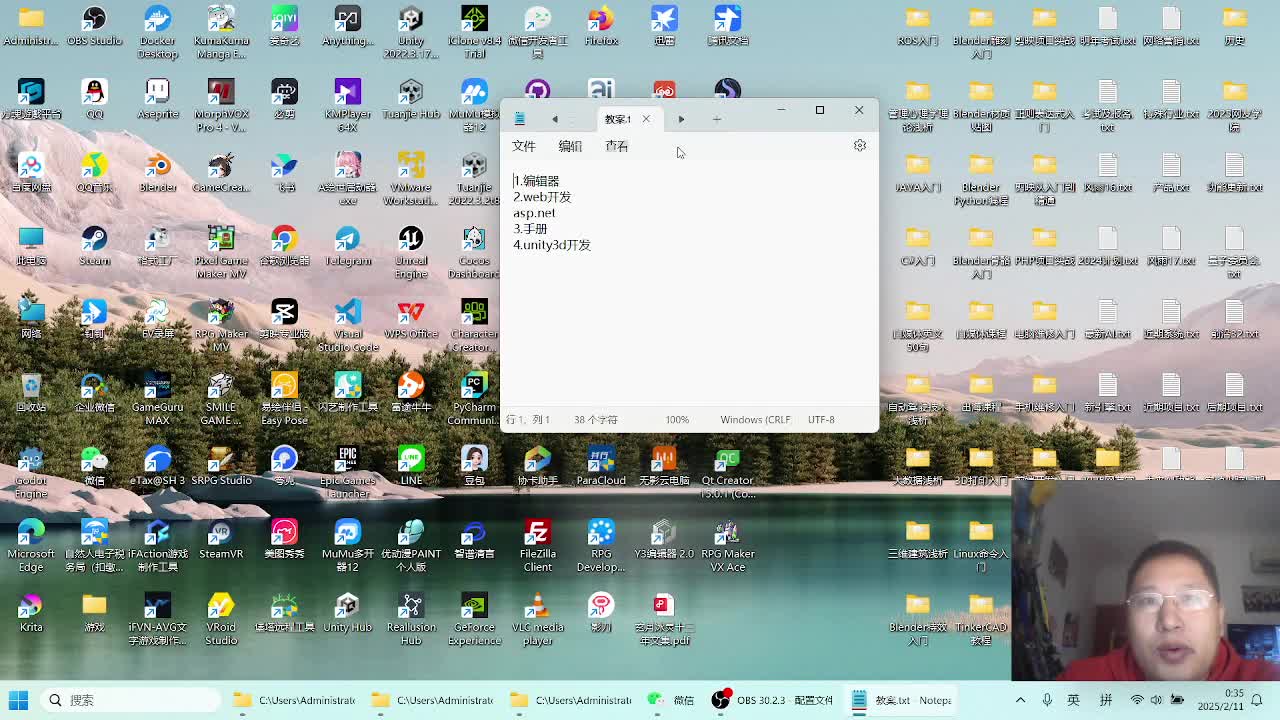The image size is (1280, 720).
Task: Open Visual Studio Code desktop shortcut
Action: tap(347, 325)
